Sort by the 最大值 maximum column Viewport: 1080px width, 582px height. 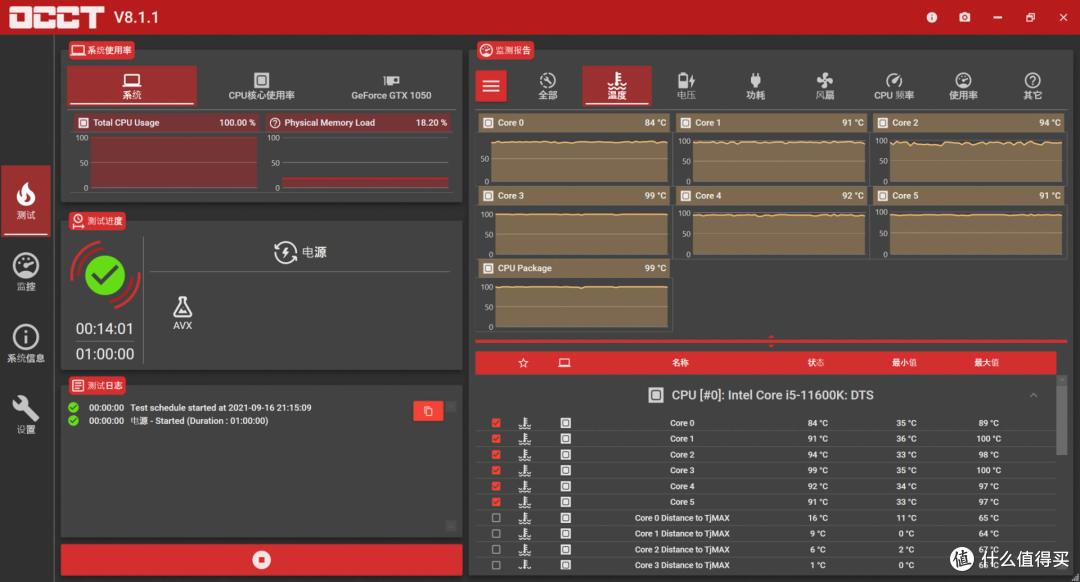tap(986, 363)
